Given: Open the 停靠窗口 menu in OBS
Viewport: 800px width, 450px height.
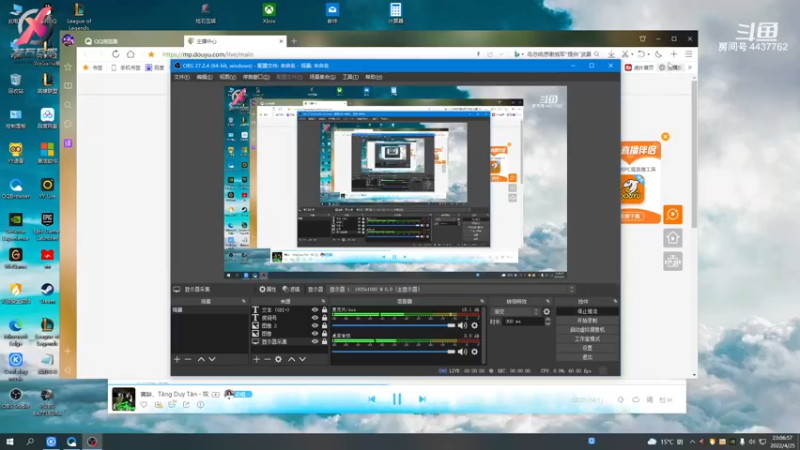Looking at the screenshot, I should (x=256, y=77).
